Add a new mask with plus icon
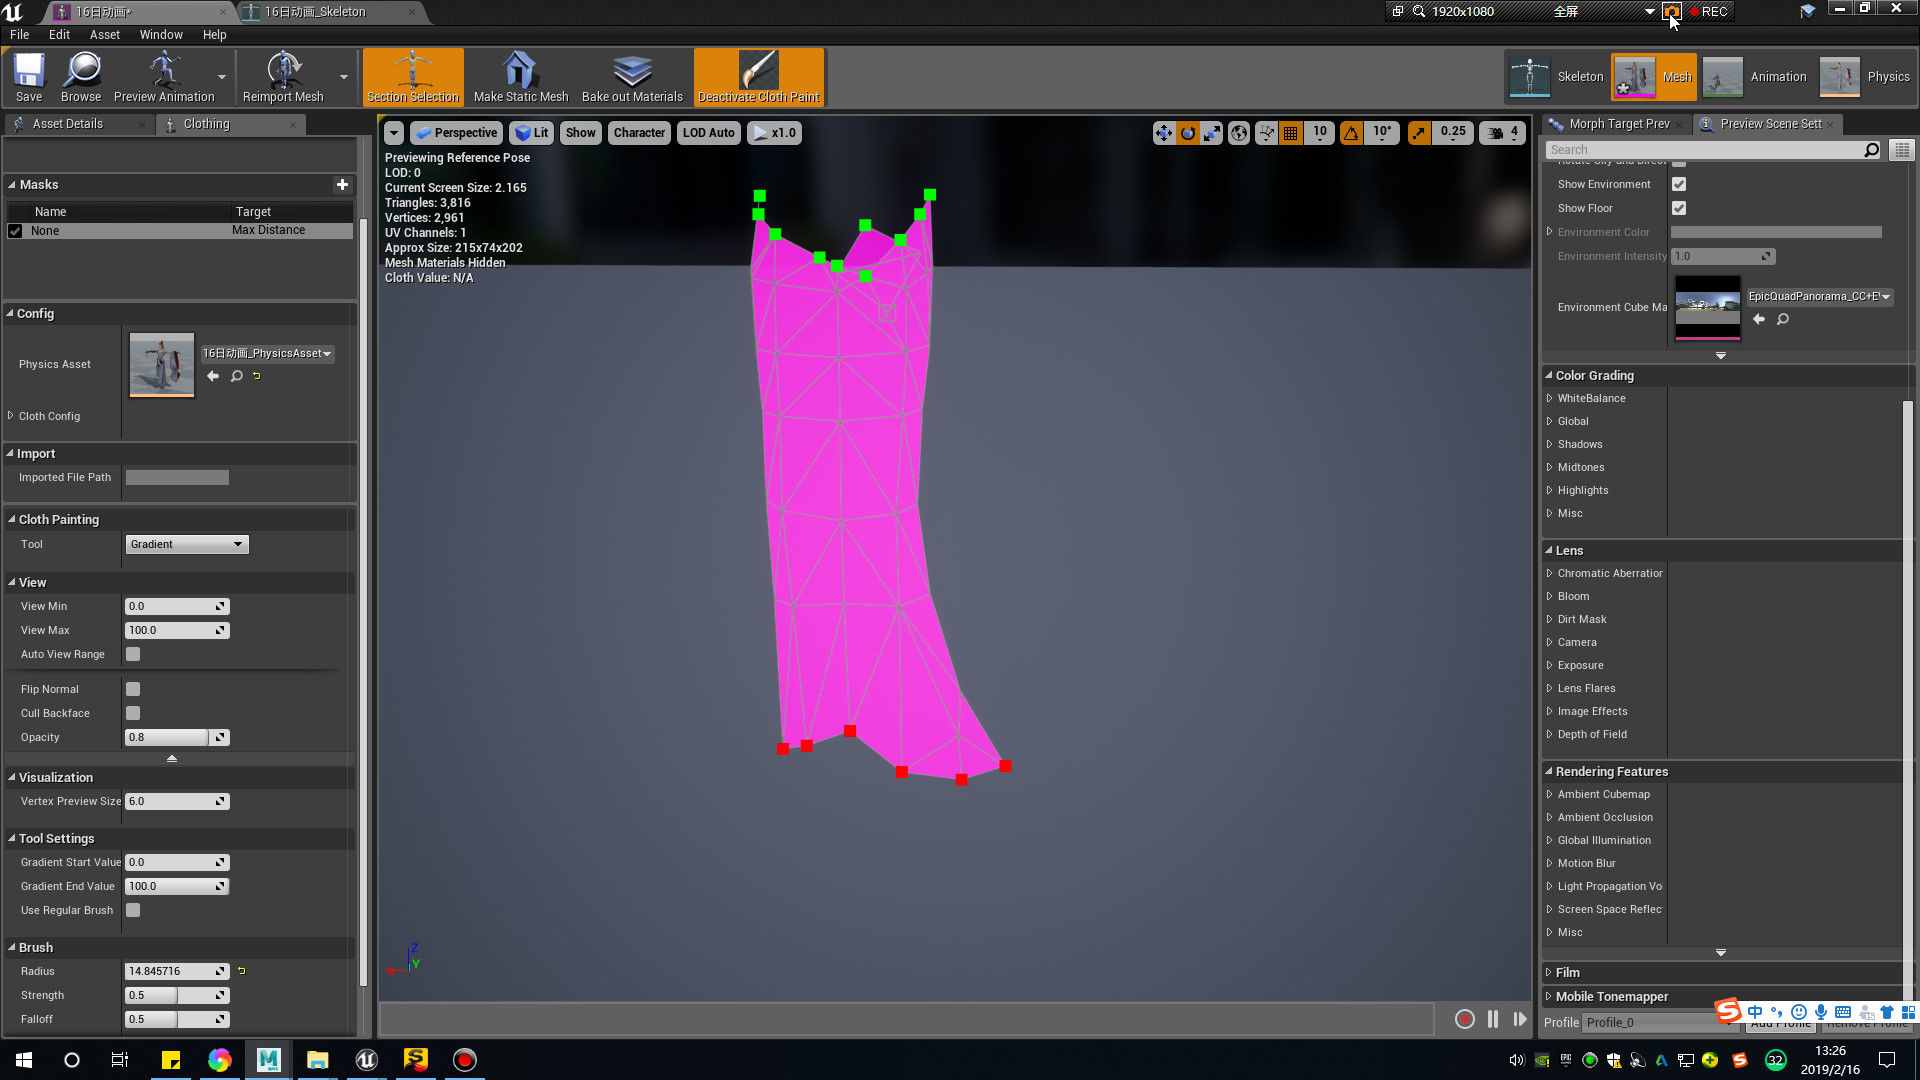Screen dimensions: 1920x1080 coord(342,184)
